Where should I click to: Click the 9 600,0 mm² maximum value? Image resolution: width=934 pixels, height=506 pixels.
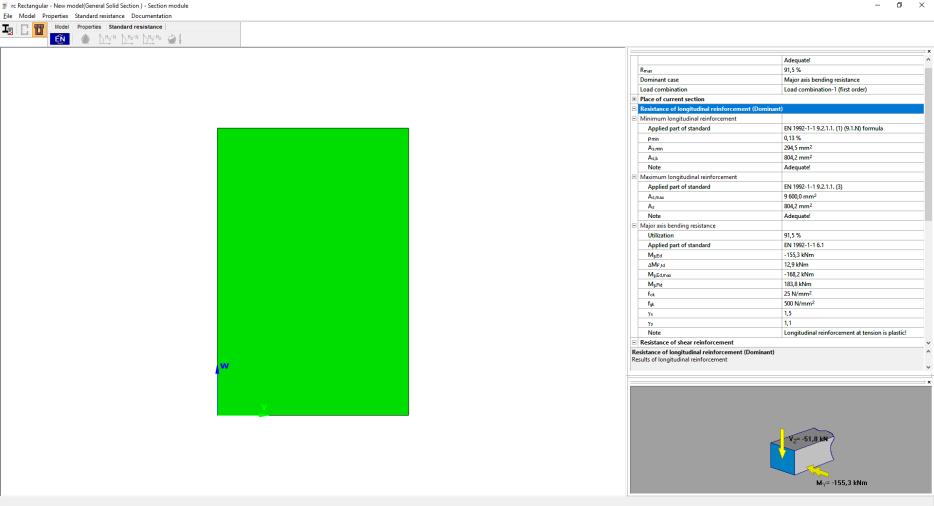click(x=800, y=196)
